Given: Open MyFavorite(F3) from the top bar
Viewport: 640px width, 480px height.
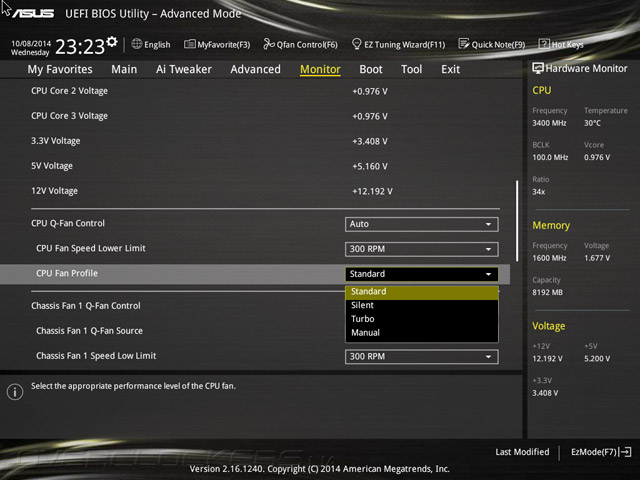Looking at the screenshot, I should point(217,44).
